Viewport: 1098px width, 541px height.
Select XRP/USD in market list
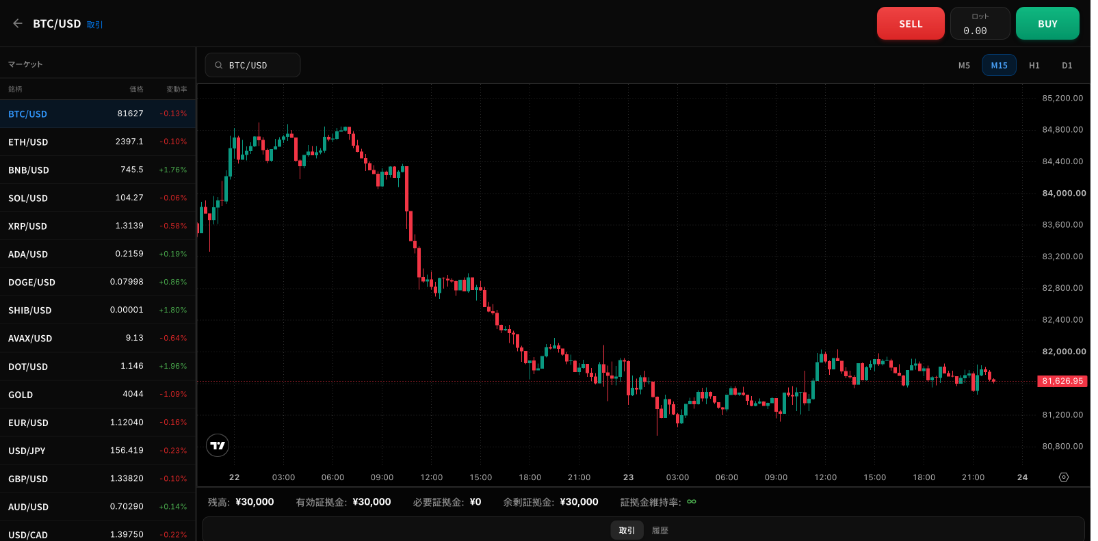98,225
